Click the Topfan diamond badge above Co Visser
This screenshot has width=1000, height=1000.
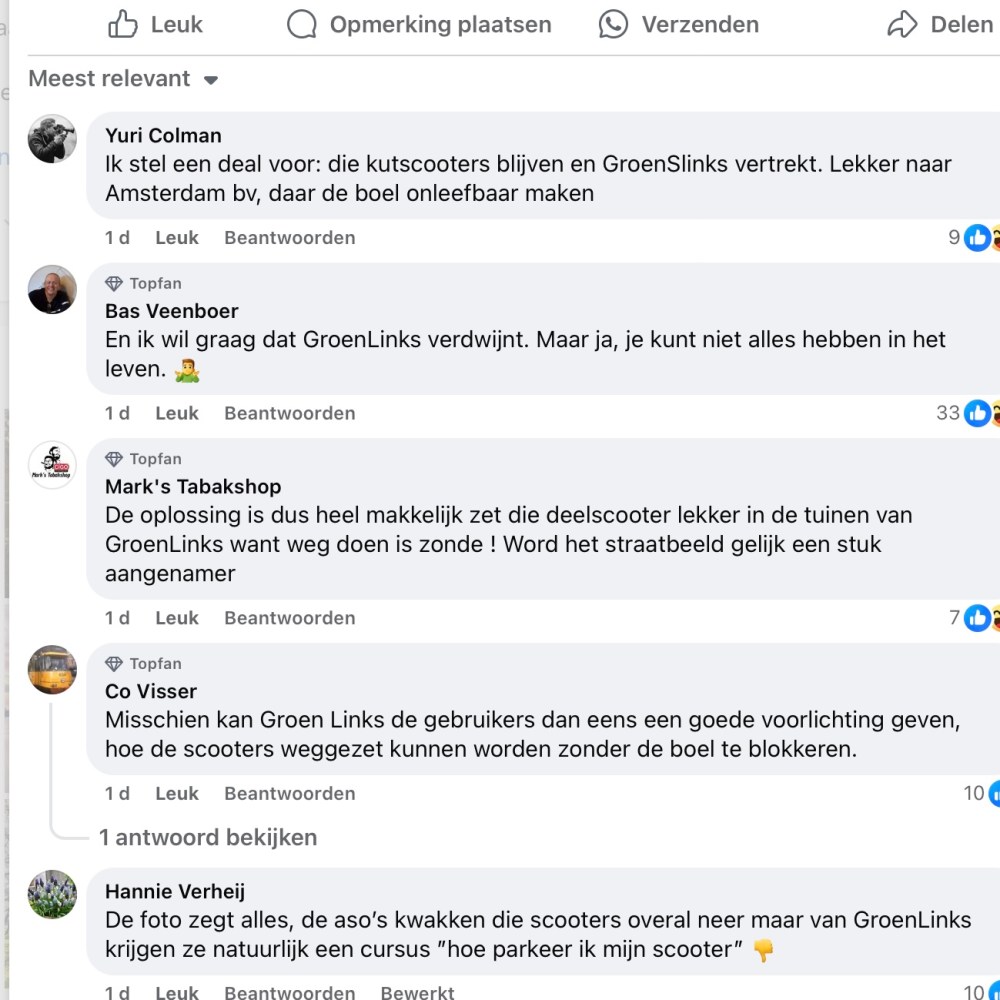114,664
